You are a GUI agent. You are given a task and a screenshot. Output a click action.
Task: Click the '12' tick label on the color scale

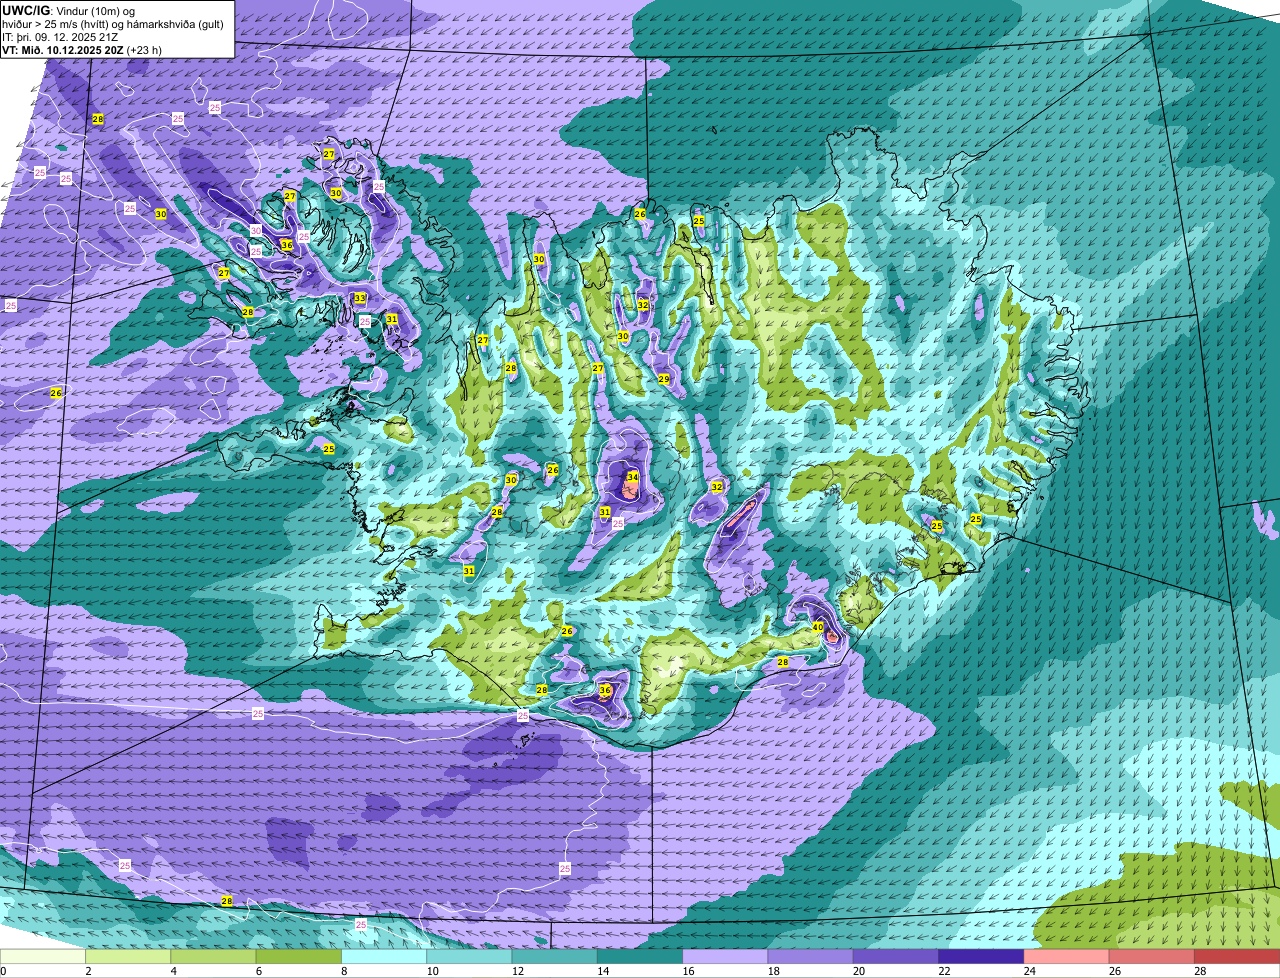tap(517, 971)
